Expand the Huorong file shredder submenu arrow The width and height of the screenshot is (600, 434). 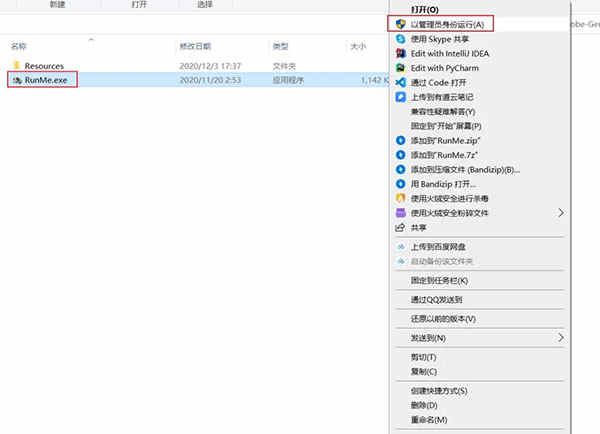(561, 213)
